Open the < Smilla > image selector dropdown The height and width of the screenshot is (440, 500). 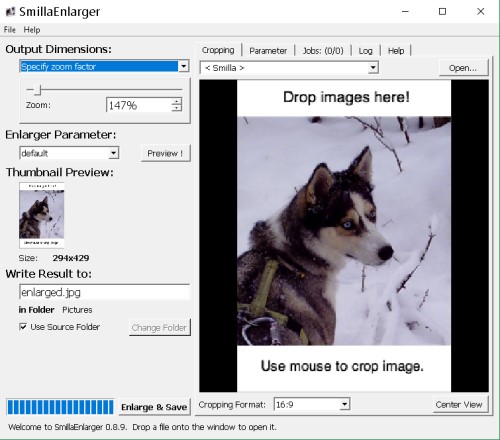click(x=373, y=68)
